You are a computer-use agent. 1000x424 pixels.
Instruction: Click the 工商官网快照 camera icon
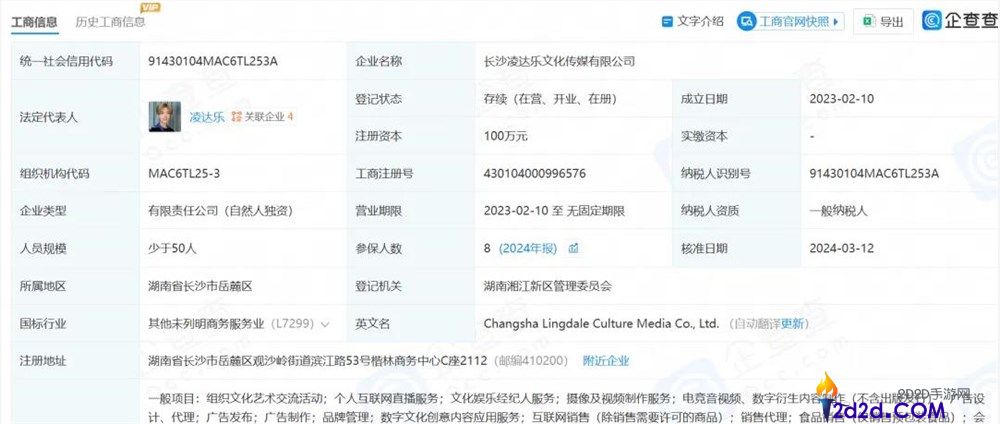coord(746,21)
